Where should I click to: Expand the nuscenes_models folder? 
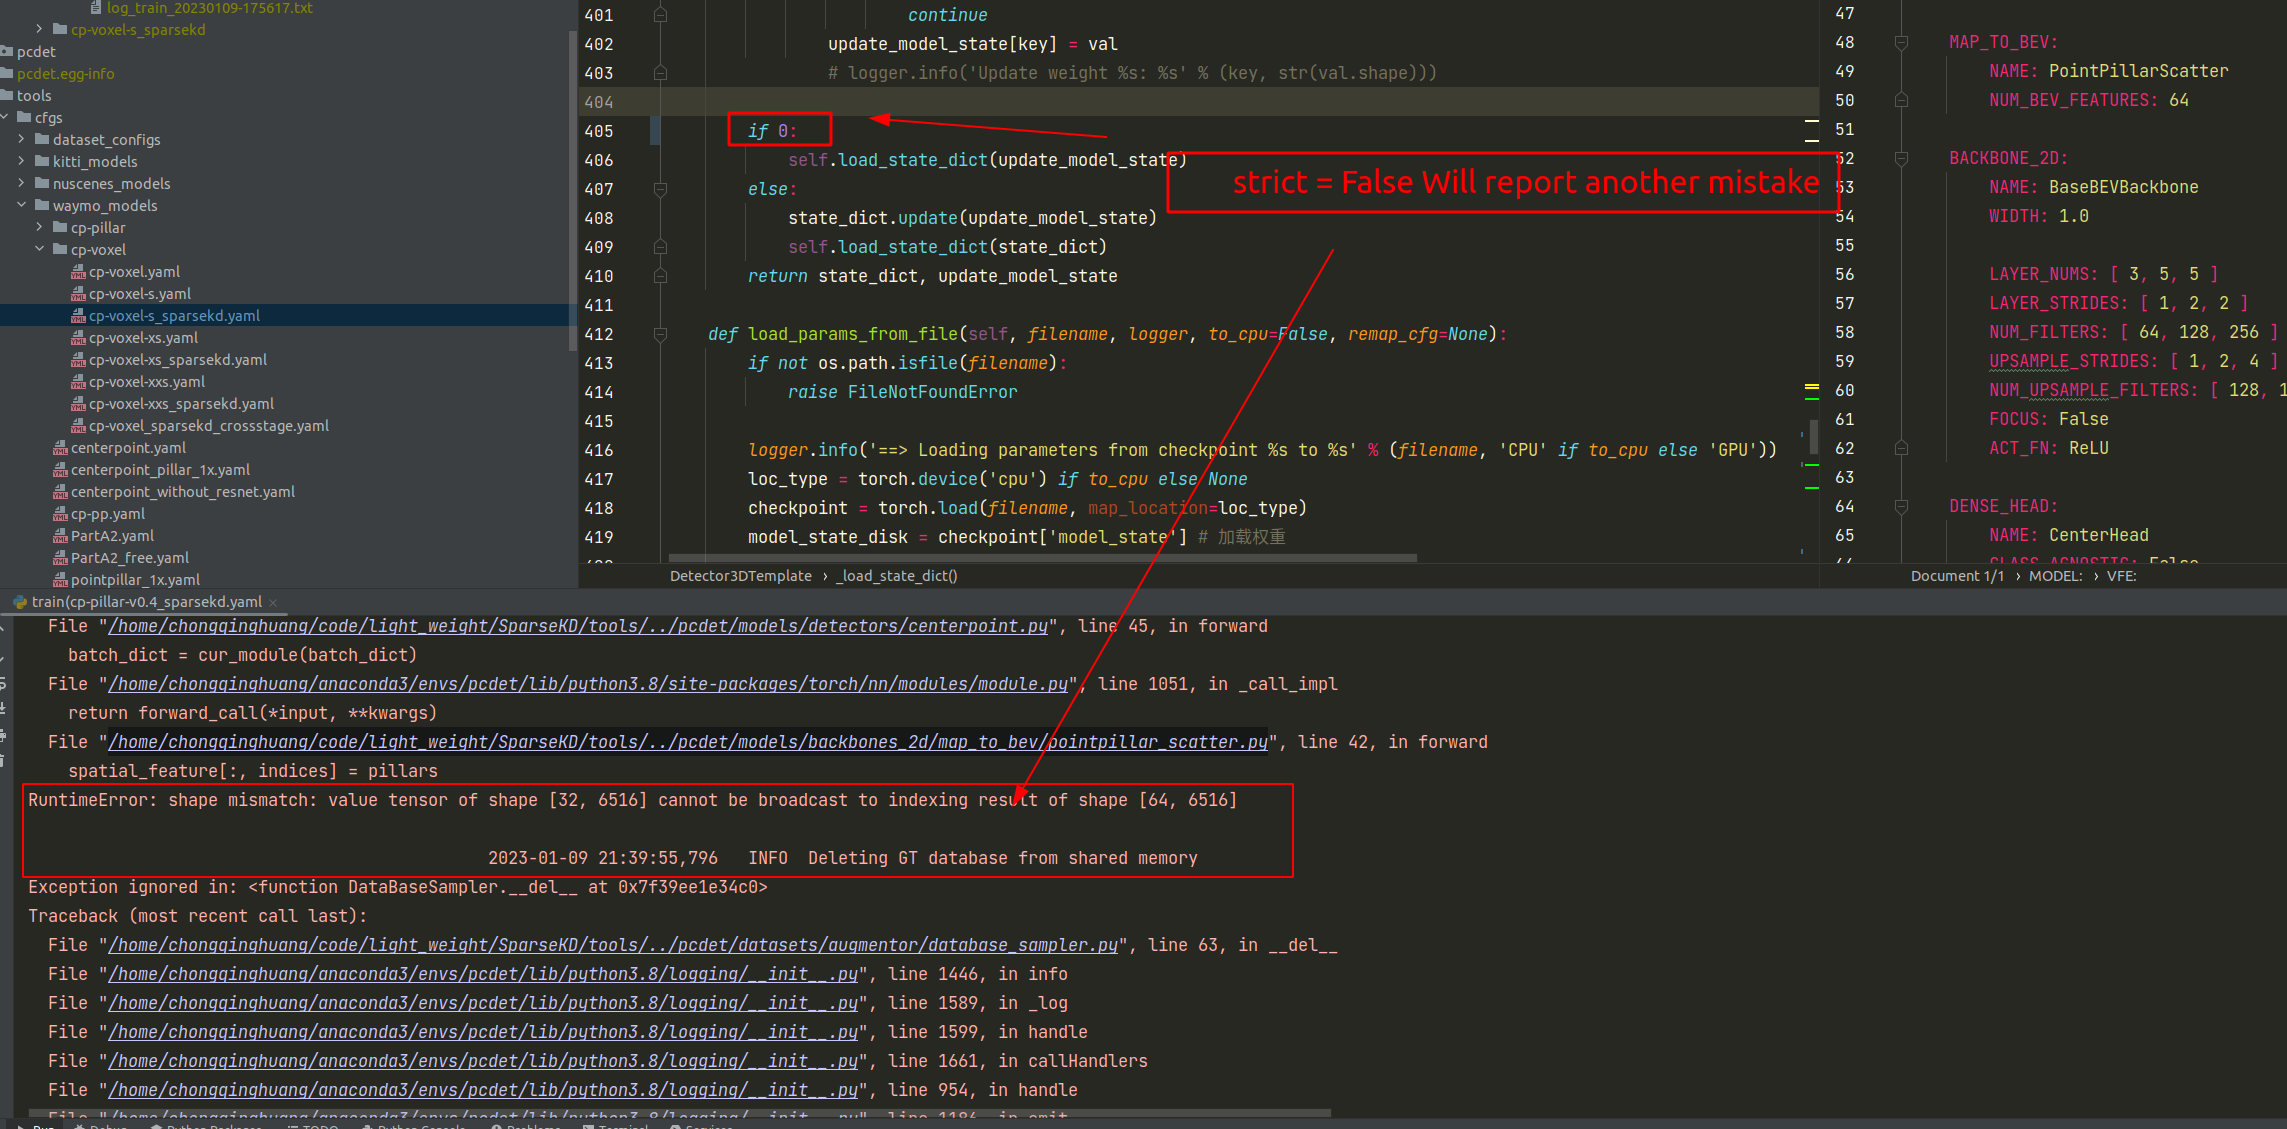pos(21,184)
